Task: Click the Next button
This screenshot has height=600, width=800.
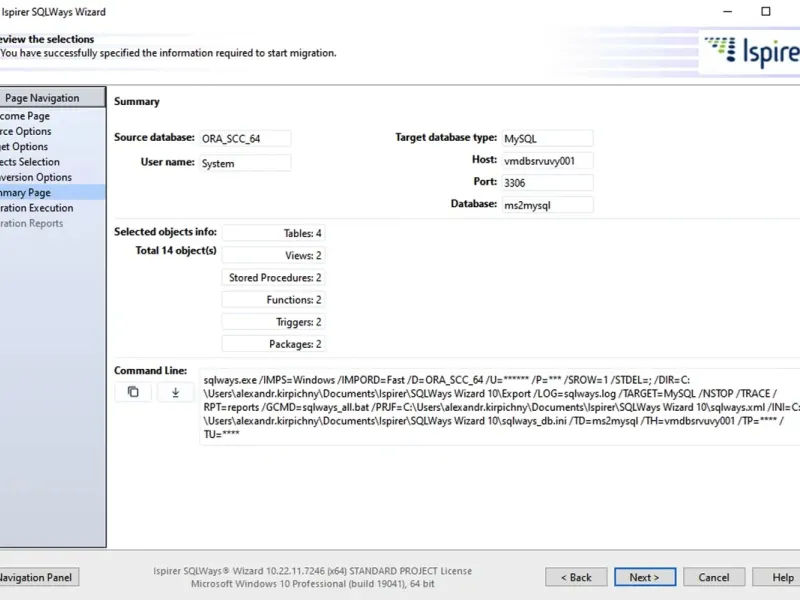Action: pos(645,577)
